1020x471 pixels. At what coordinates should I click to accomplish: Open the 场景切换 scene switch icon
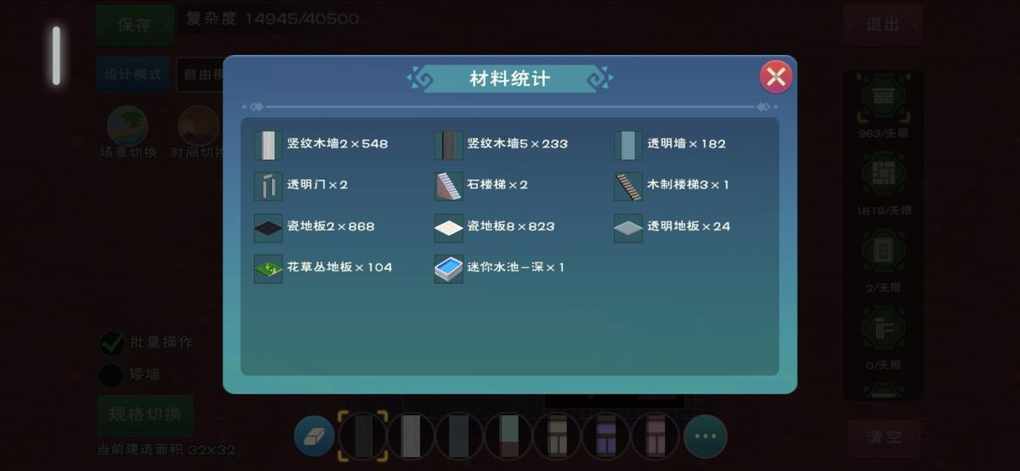click(128, 126)
